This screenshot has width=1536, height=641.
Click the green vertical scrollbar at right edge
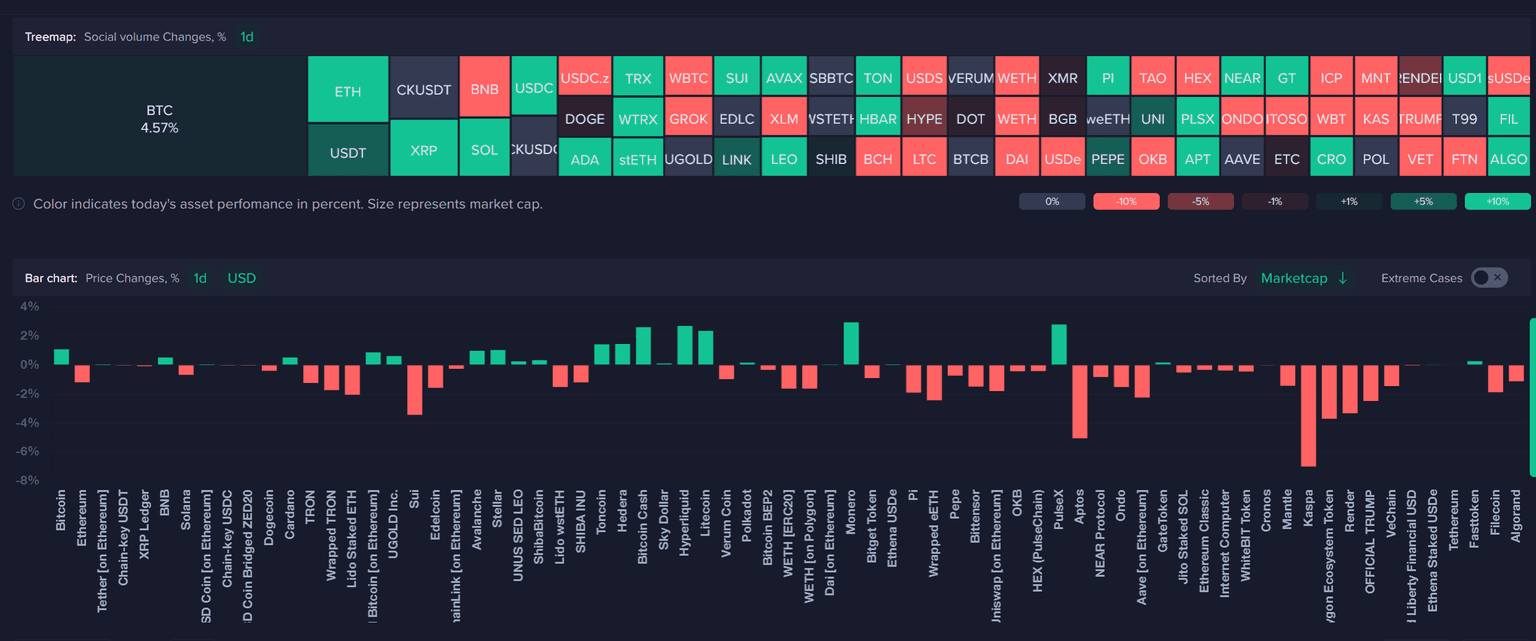click(x=1532, y=397)
